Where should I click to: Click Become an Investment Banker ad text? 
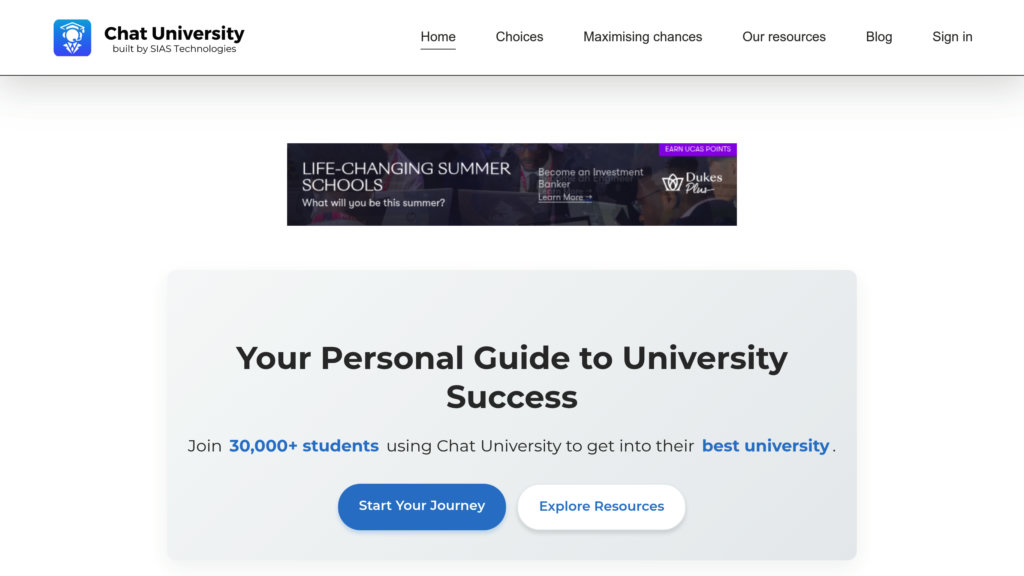590,178
